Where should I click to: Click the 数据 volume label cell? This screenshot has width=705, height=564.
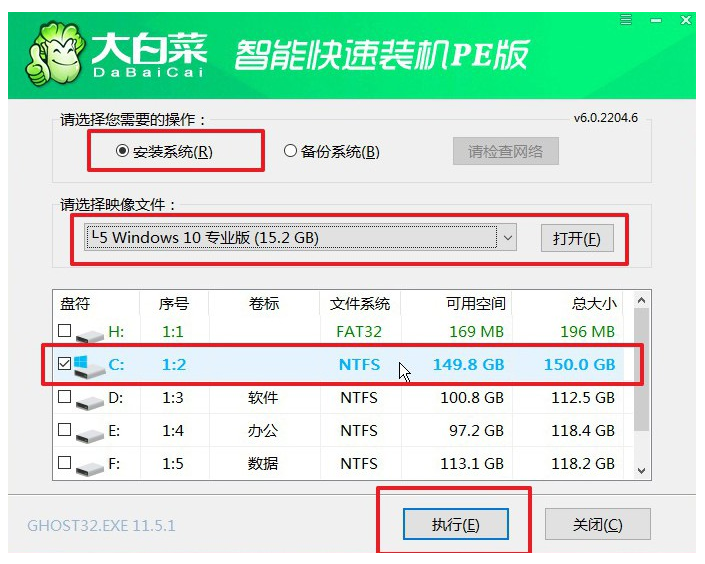[x=263, y=463]
